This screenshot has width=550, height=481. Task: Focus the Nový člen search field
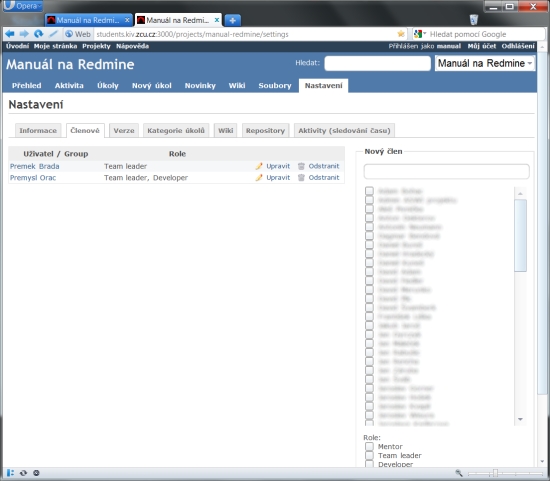446,172
